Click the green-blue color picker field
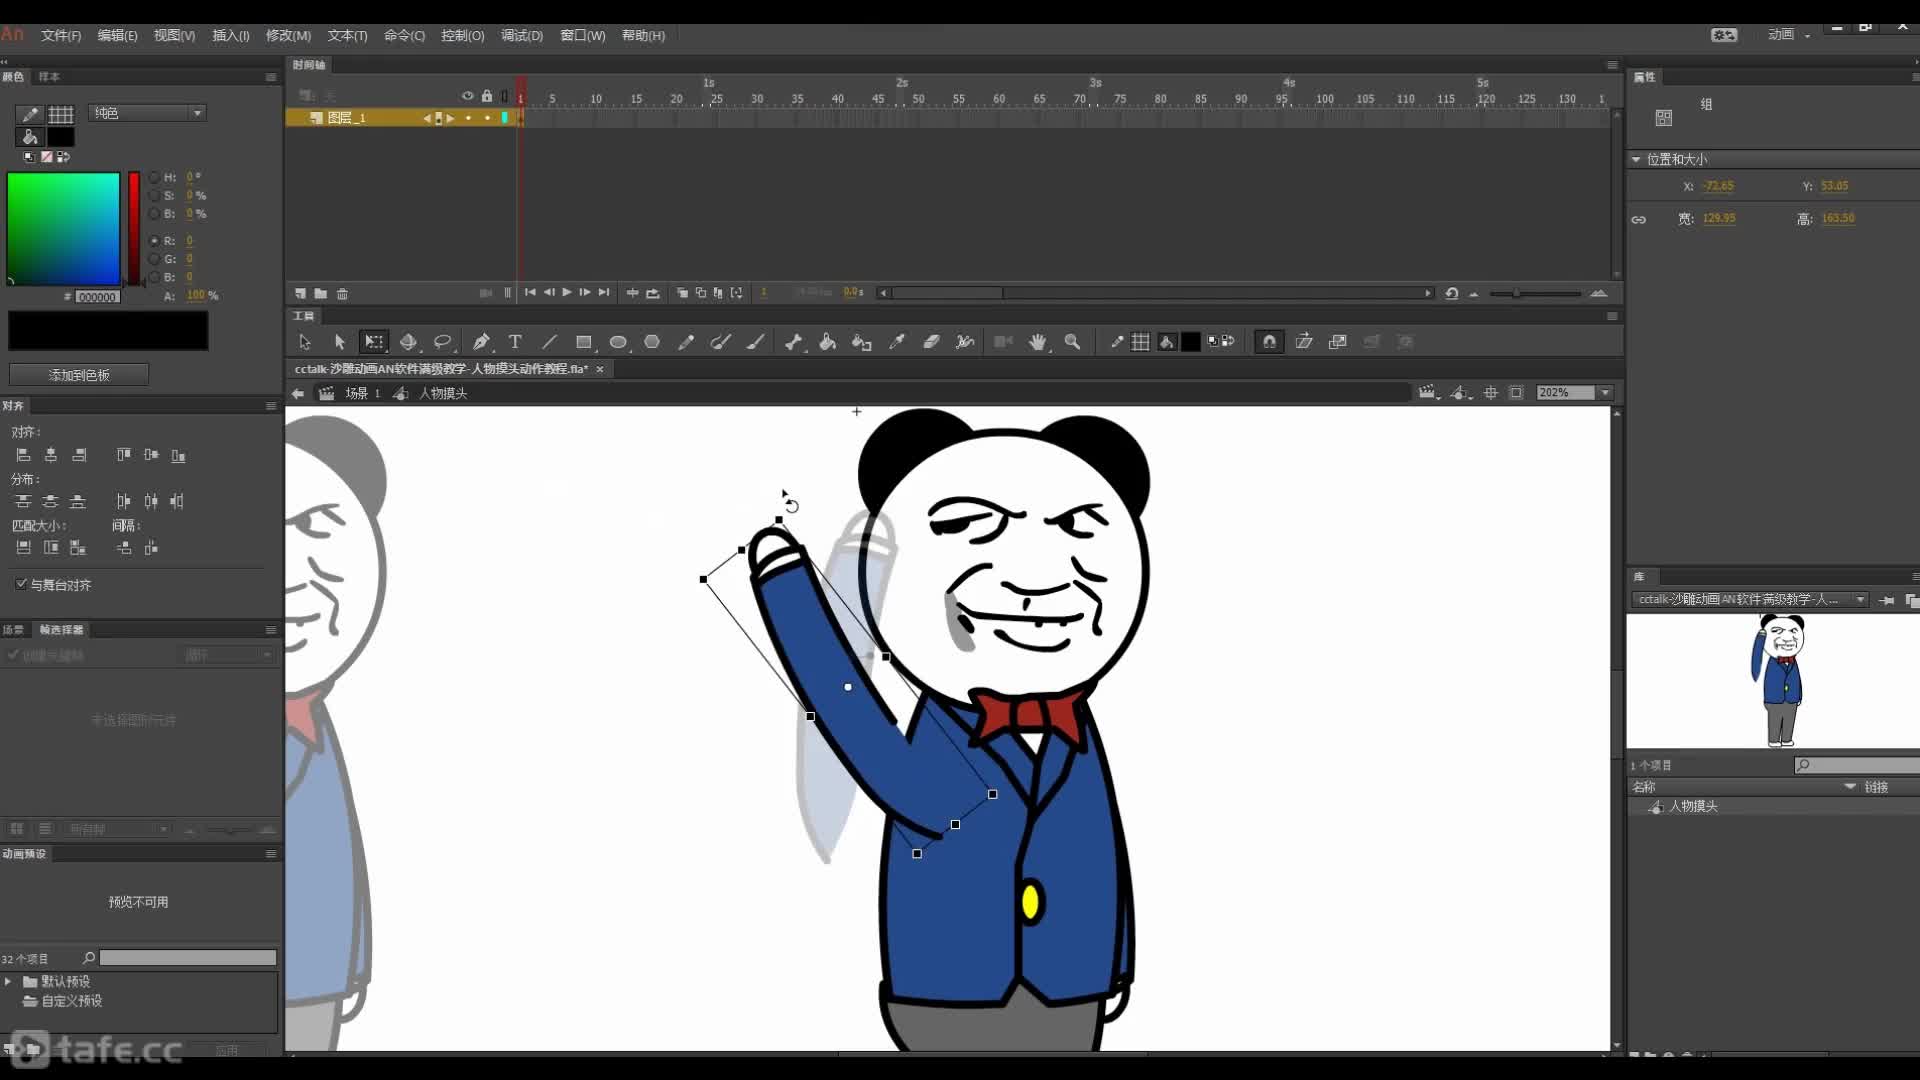Screen dimensions: 1920x1080 coord(63,229)
